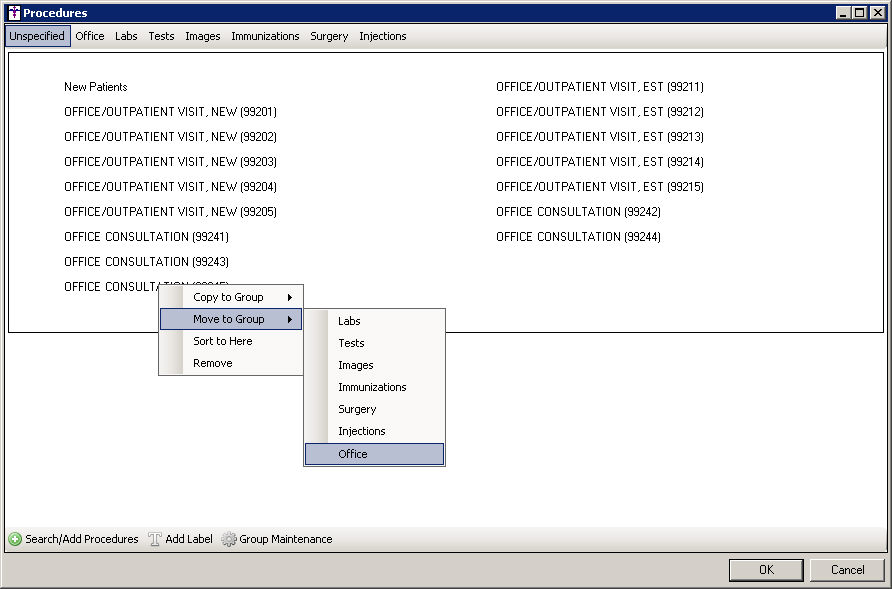Select OFFICE CONSULTATION (99244) entry
892x589 pixels.
point(578,237)
